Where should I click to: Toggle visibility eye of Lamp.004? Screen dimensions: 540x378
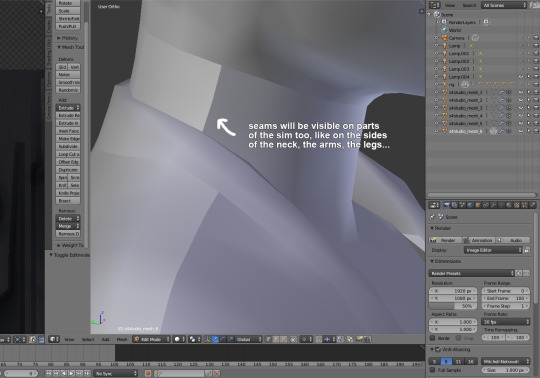[x=521, y=77]
